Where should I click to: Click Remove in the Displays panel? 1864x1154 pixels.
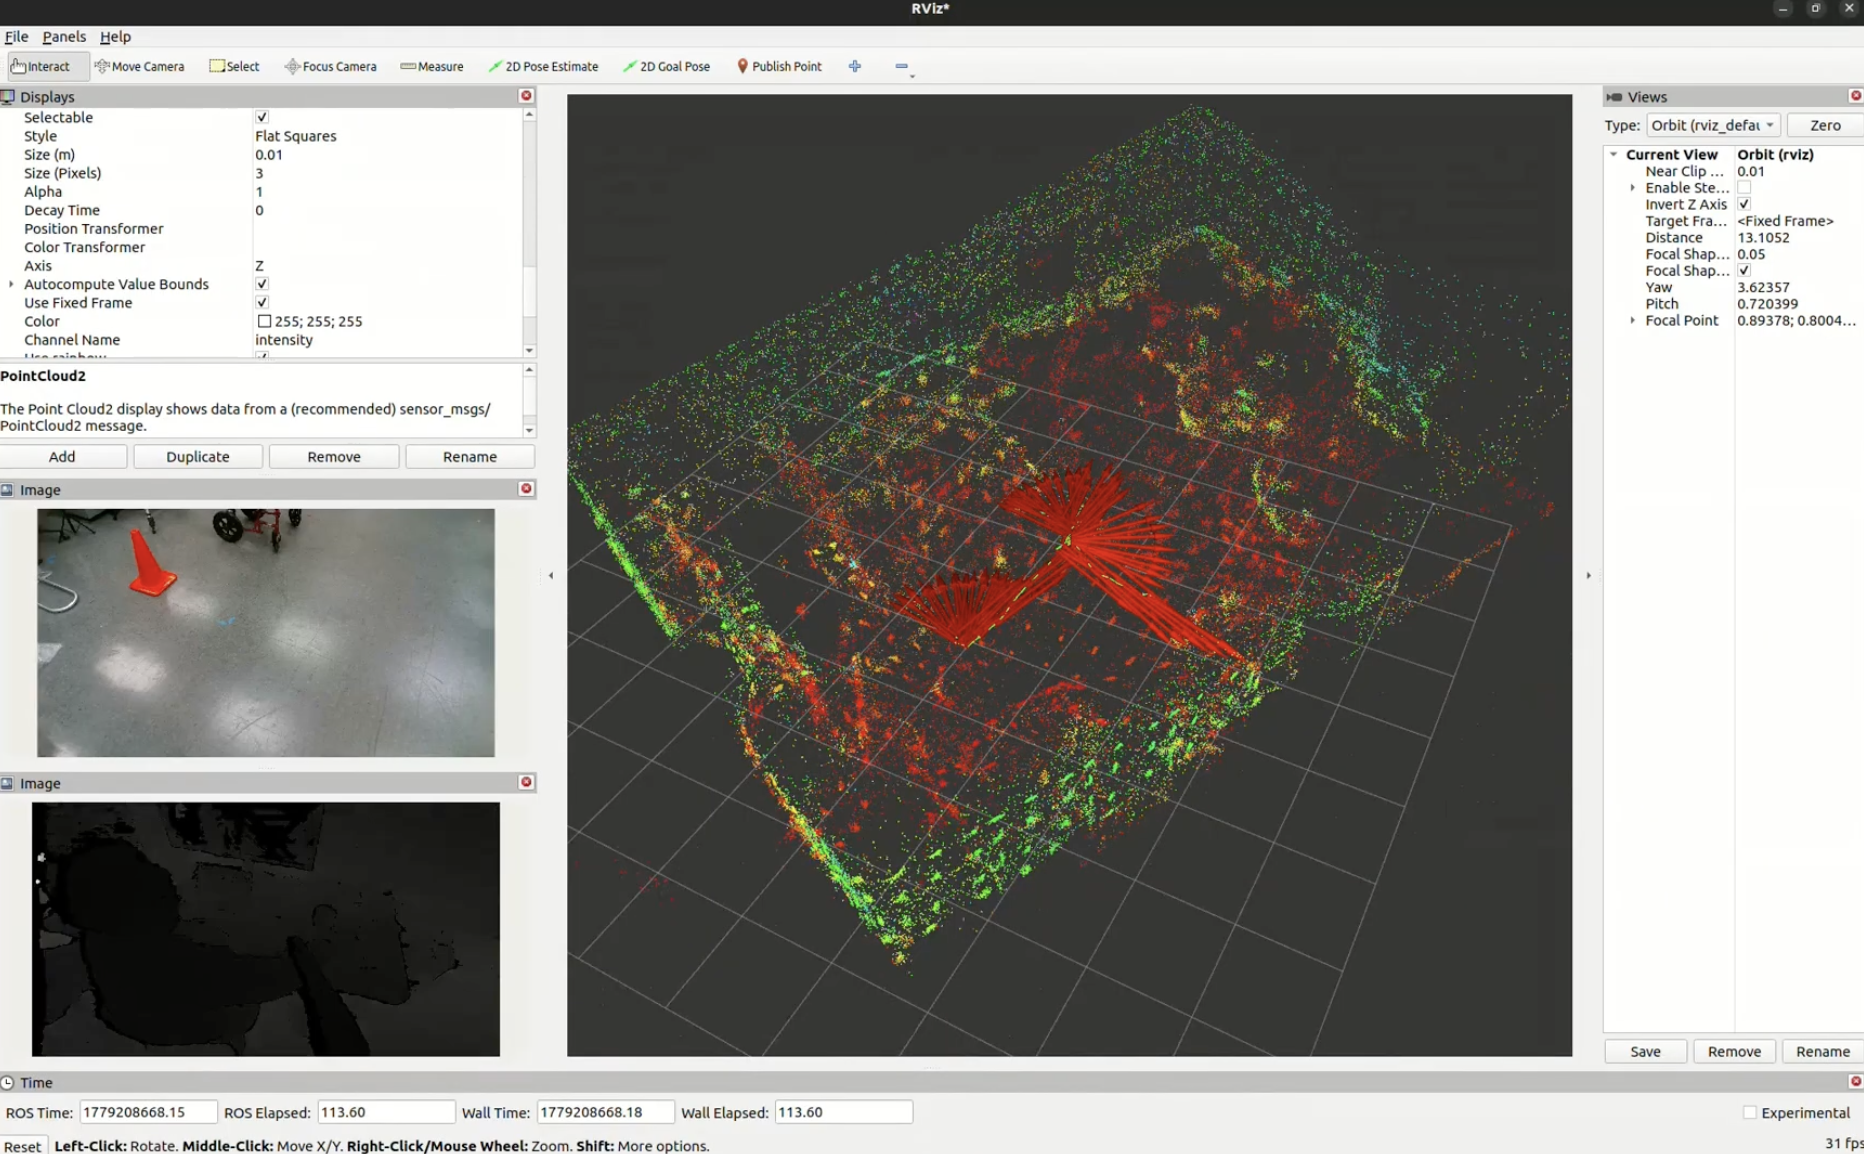(334, 456)
